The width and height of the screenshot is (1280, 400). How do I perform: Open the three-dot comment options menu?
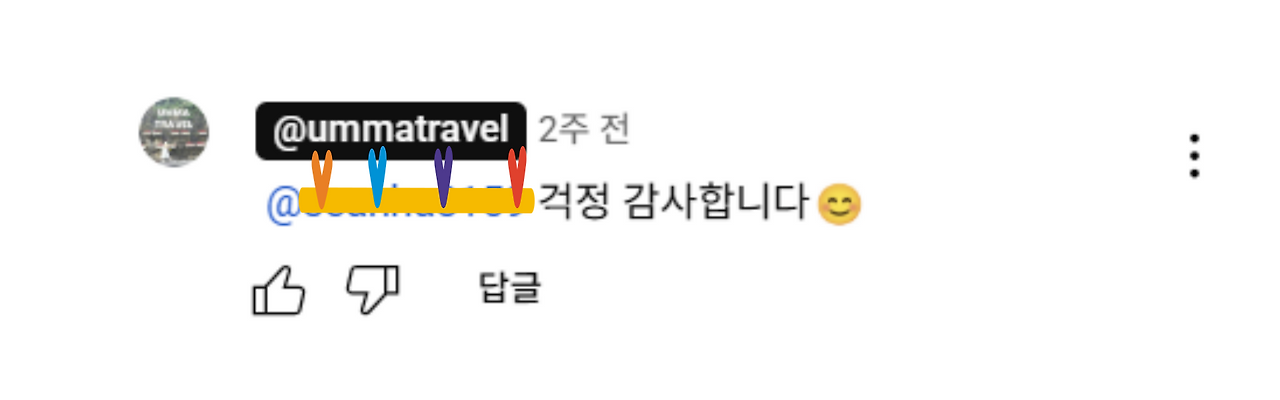1194,156
